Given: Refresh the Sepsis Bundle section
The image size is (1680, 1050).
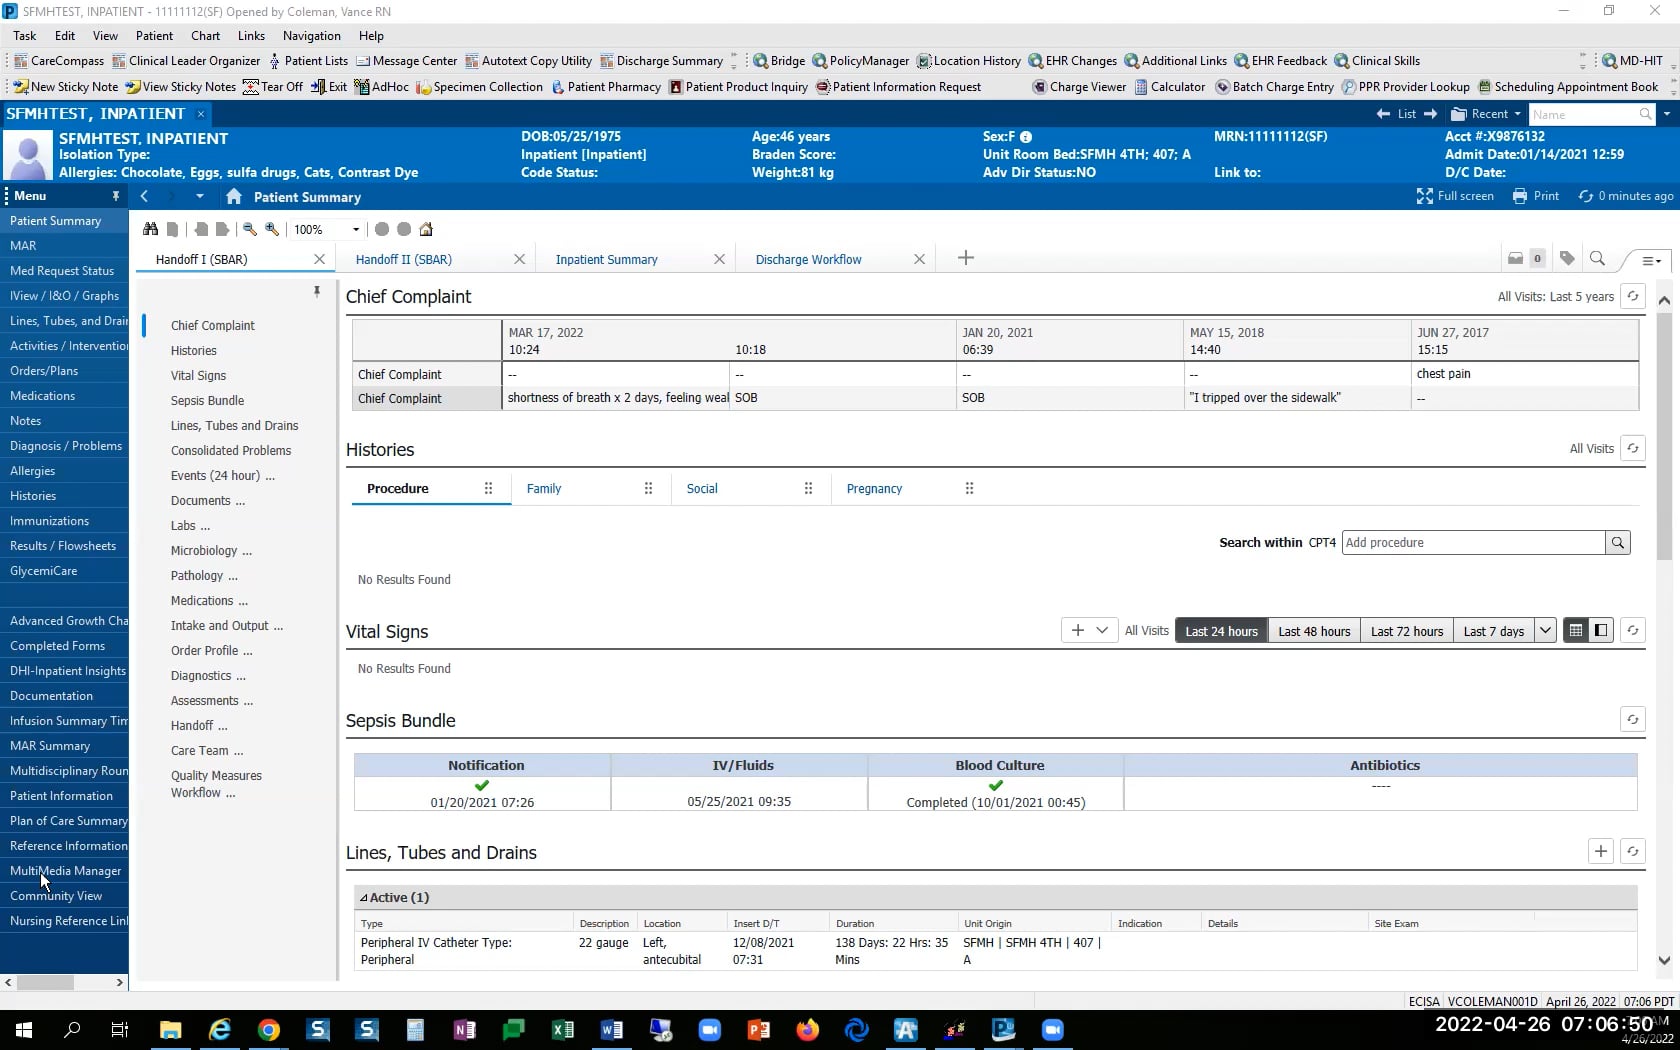Looking at the screenshot, I should (1632, 719).
